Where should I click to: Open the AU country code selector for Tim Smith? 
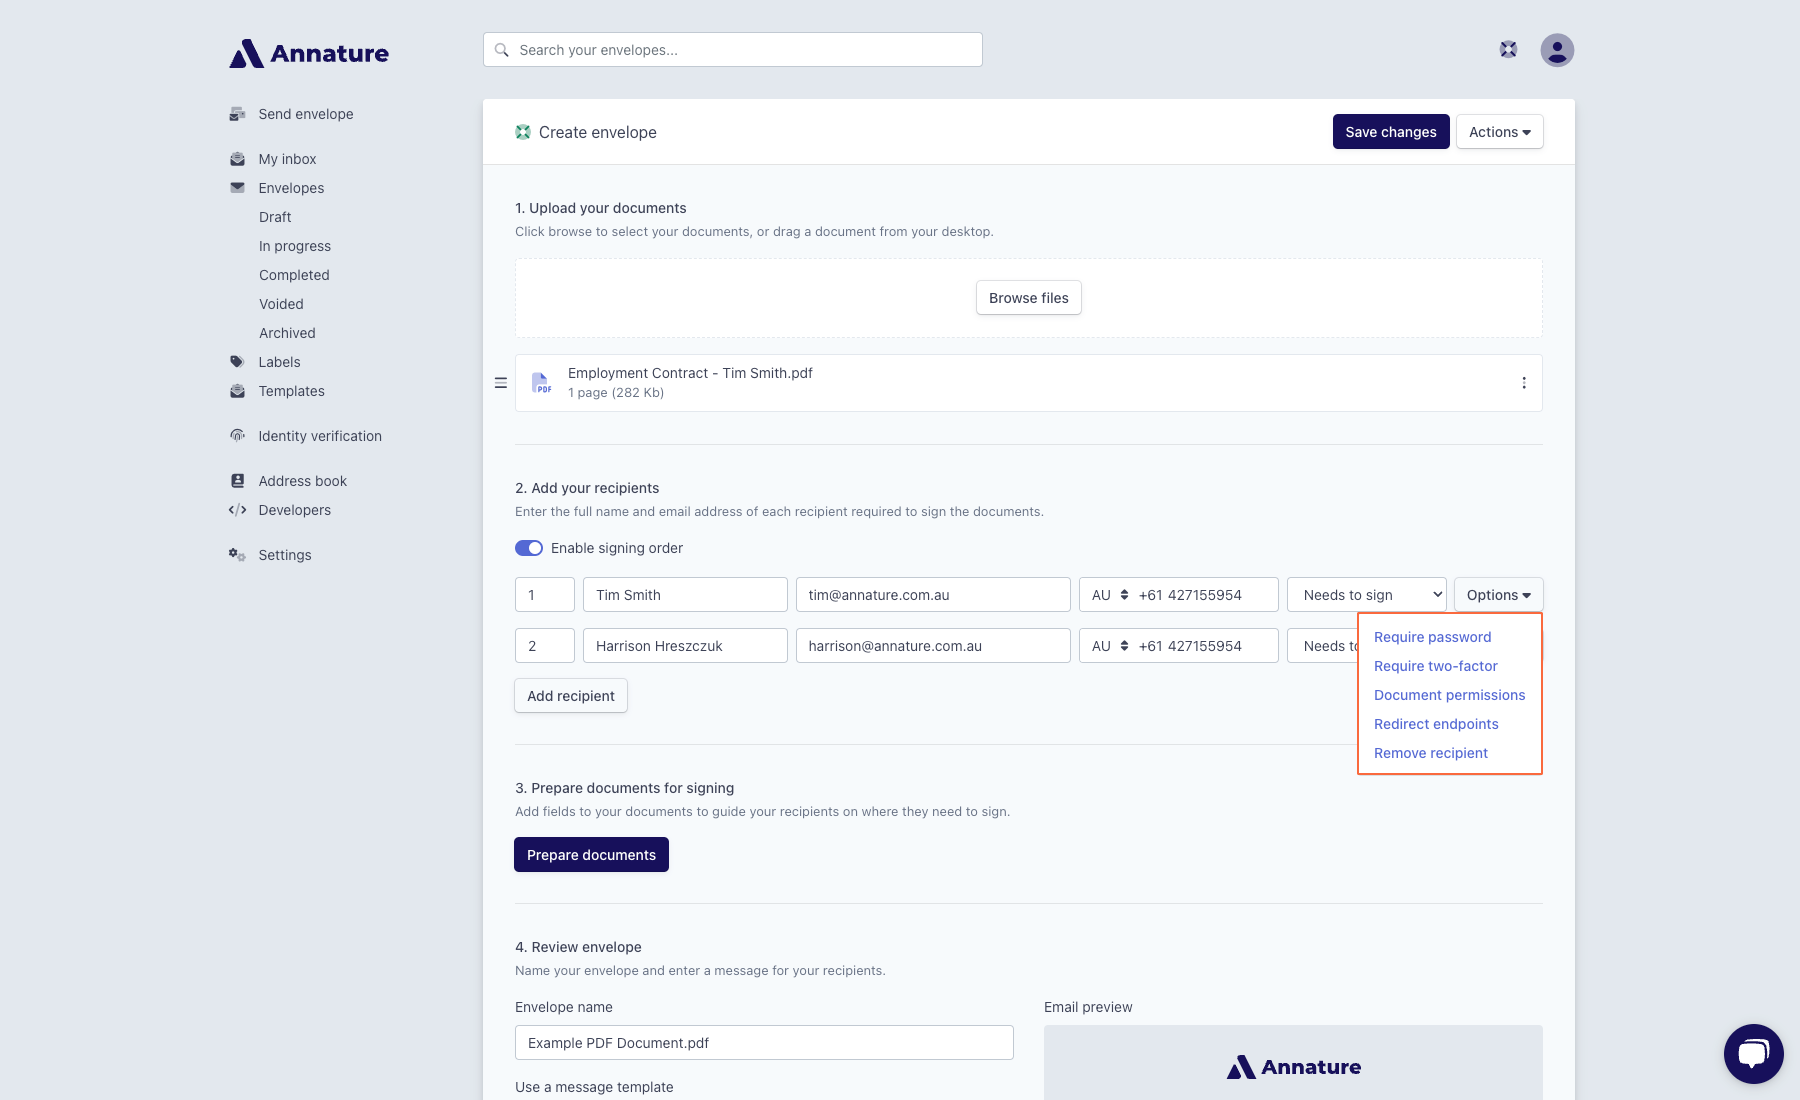(x=1108, y=595)
